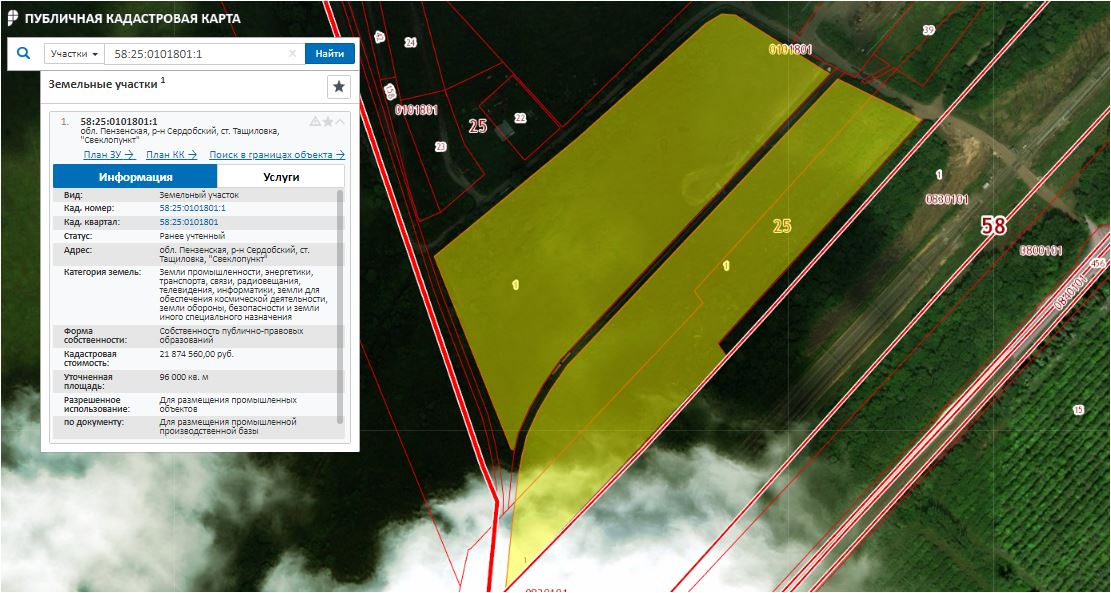Click the info panel vertical scrollbar
Image resolution: width=1111 pixels, height=593 pixels.
[340, 300]
